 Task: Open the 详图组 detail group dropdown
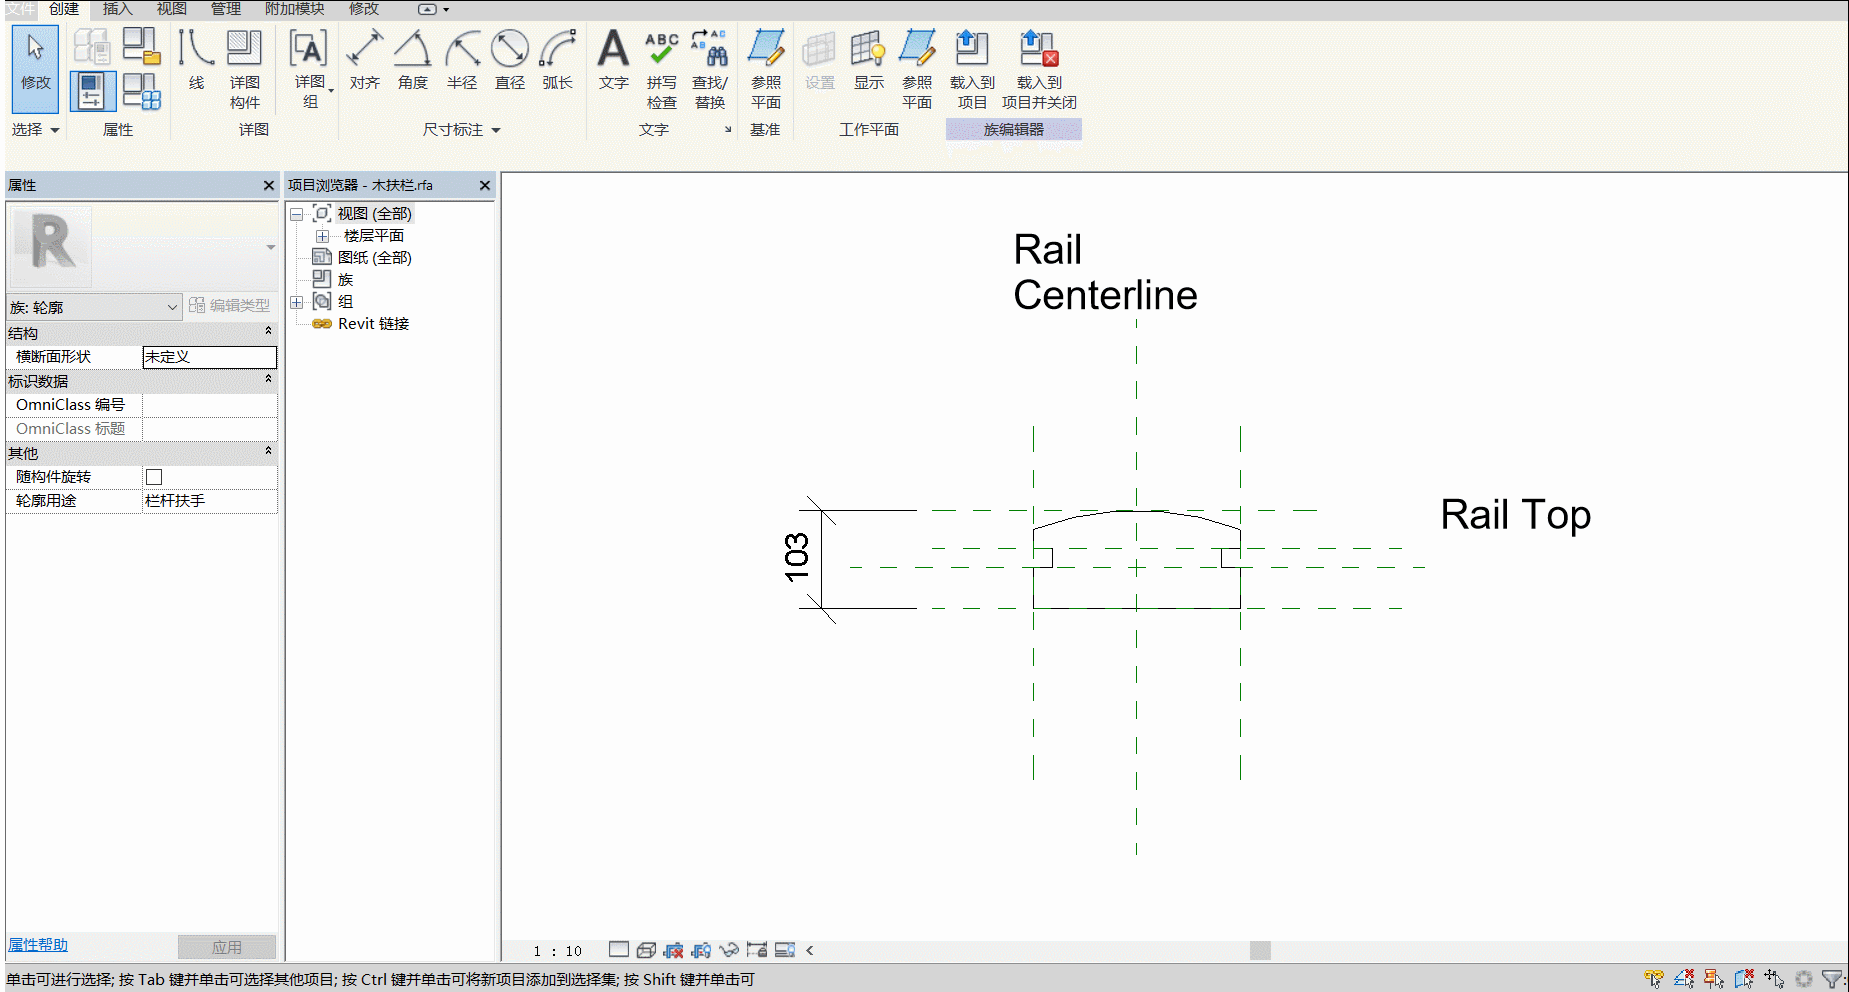tap(310, 68)
